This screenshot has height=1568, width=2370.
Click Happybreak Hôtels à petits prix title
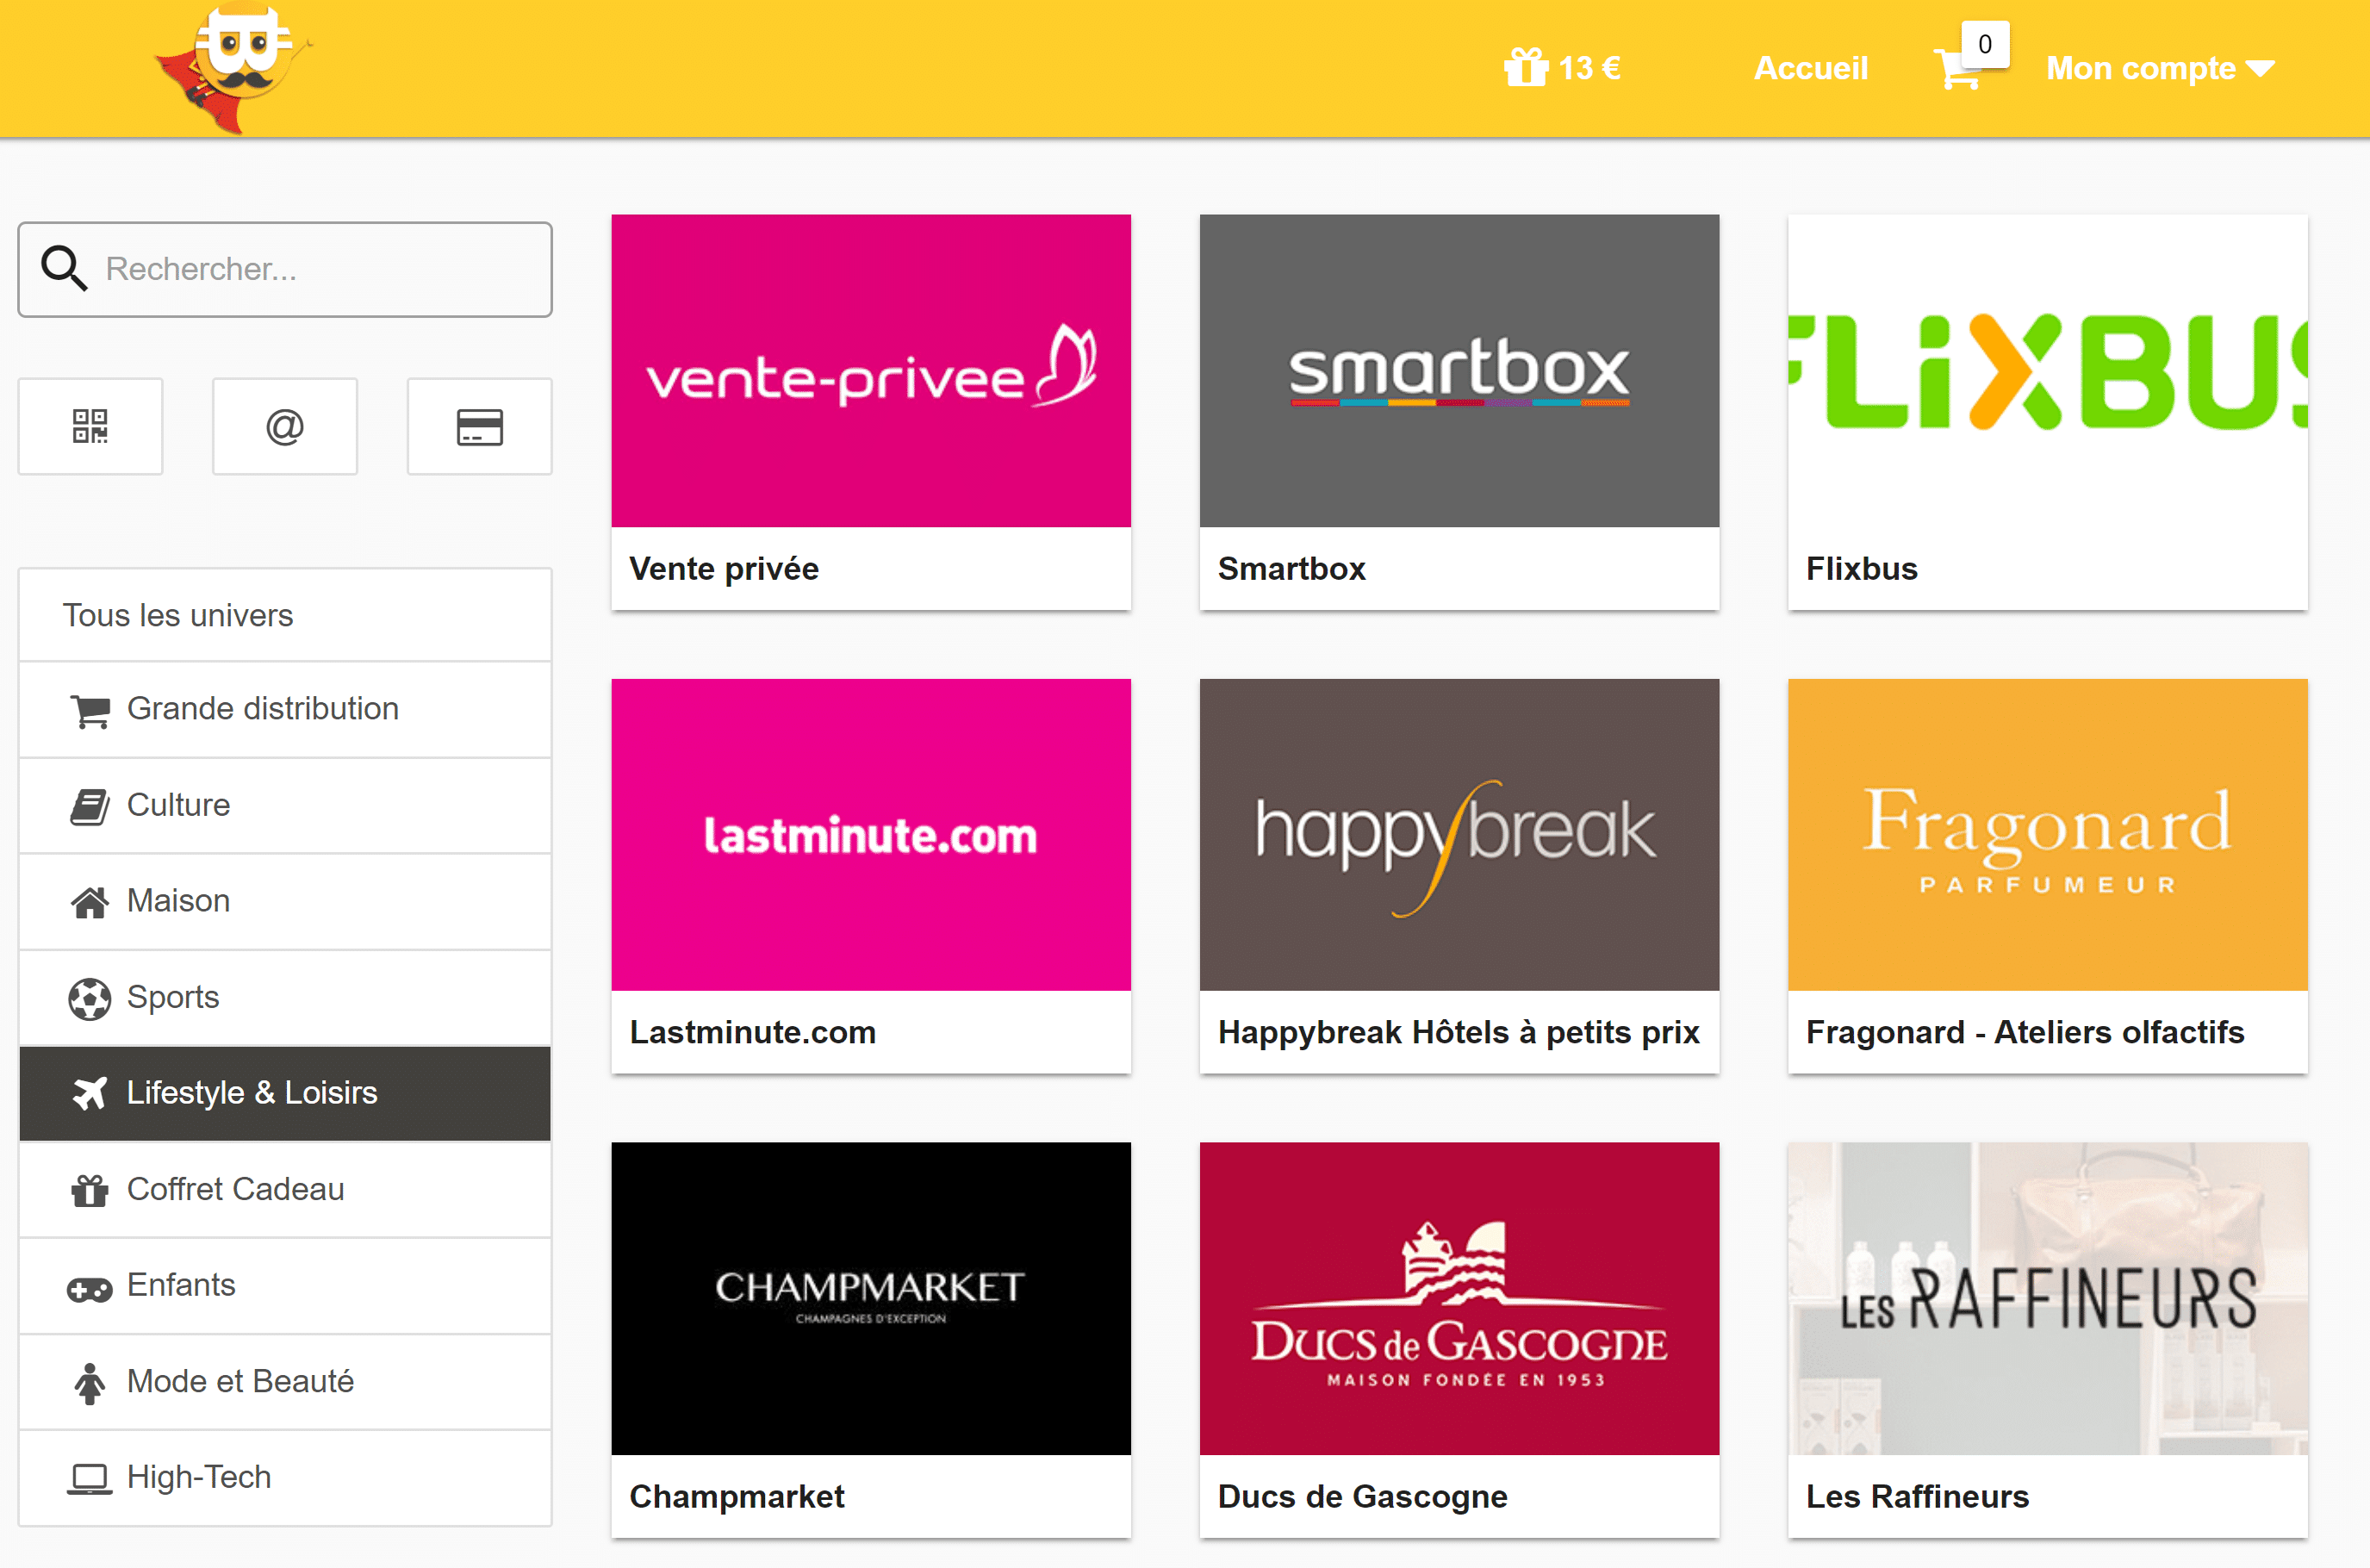tap(1458, 1032)
